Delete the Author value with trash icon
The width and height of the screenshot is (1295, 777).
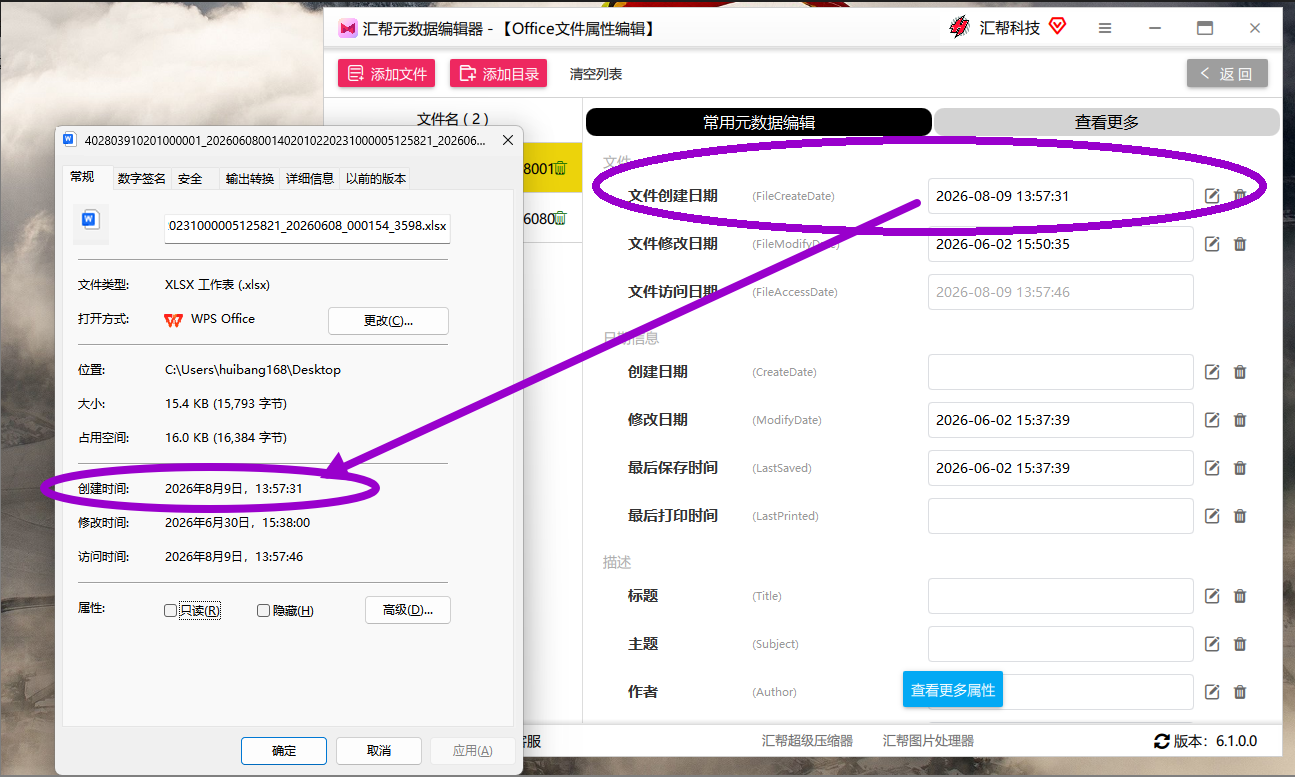1240,692
